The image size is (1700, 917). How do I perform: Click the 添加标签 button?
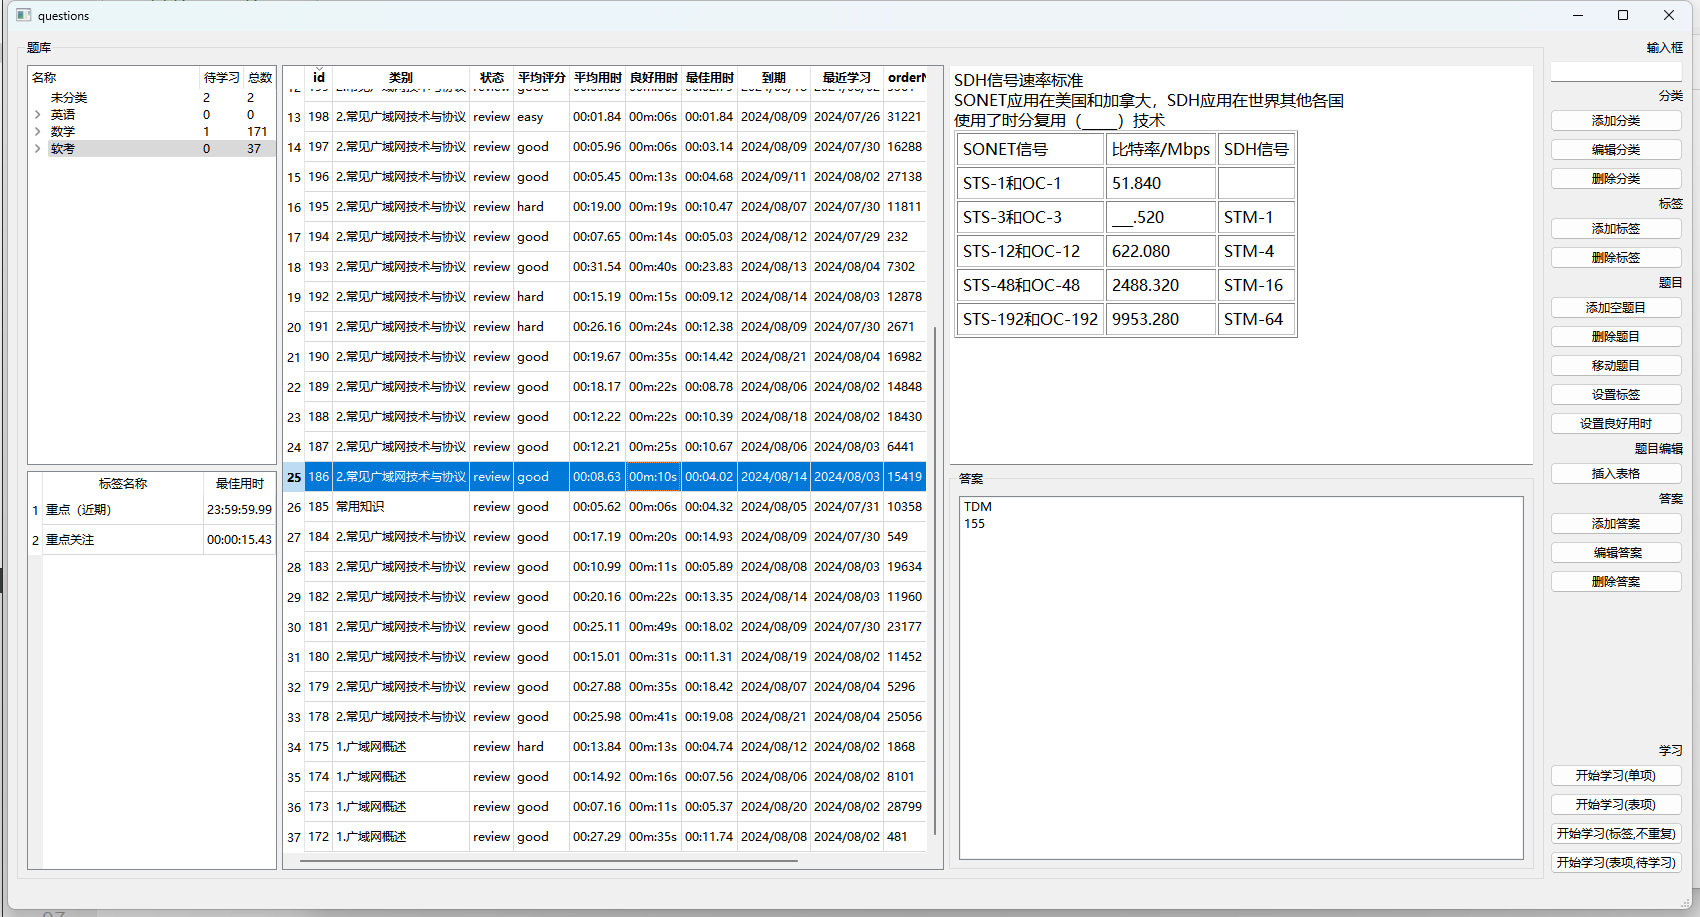[1616, 229]
